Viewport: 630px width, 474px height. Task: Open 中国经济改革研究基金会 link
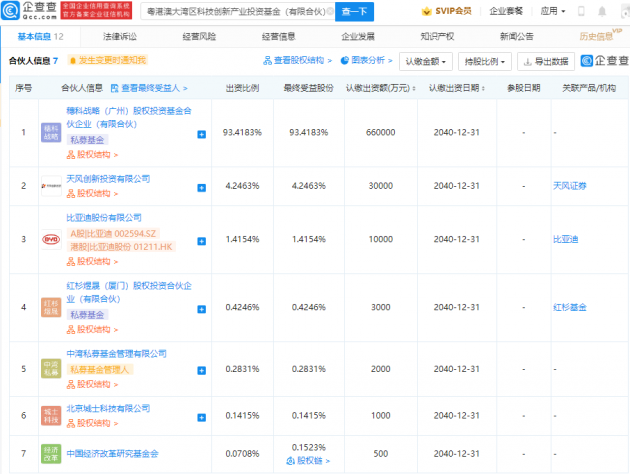pos(112,454)
